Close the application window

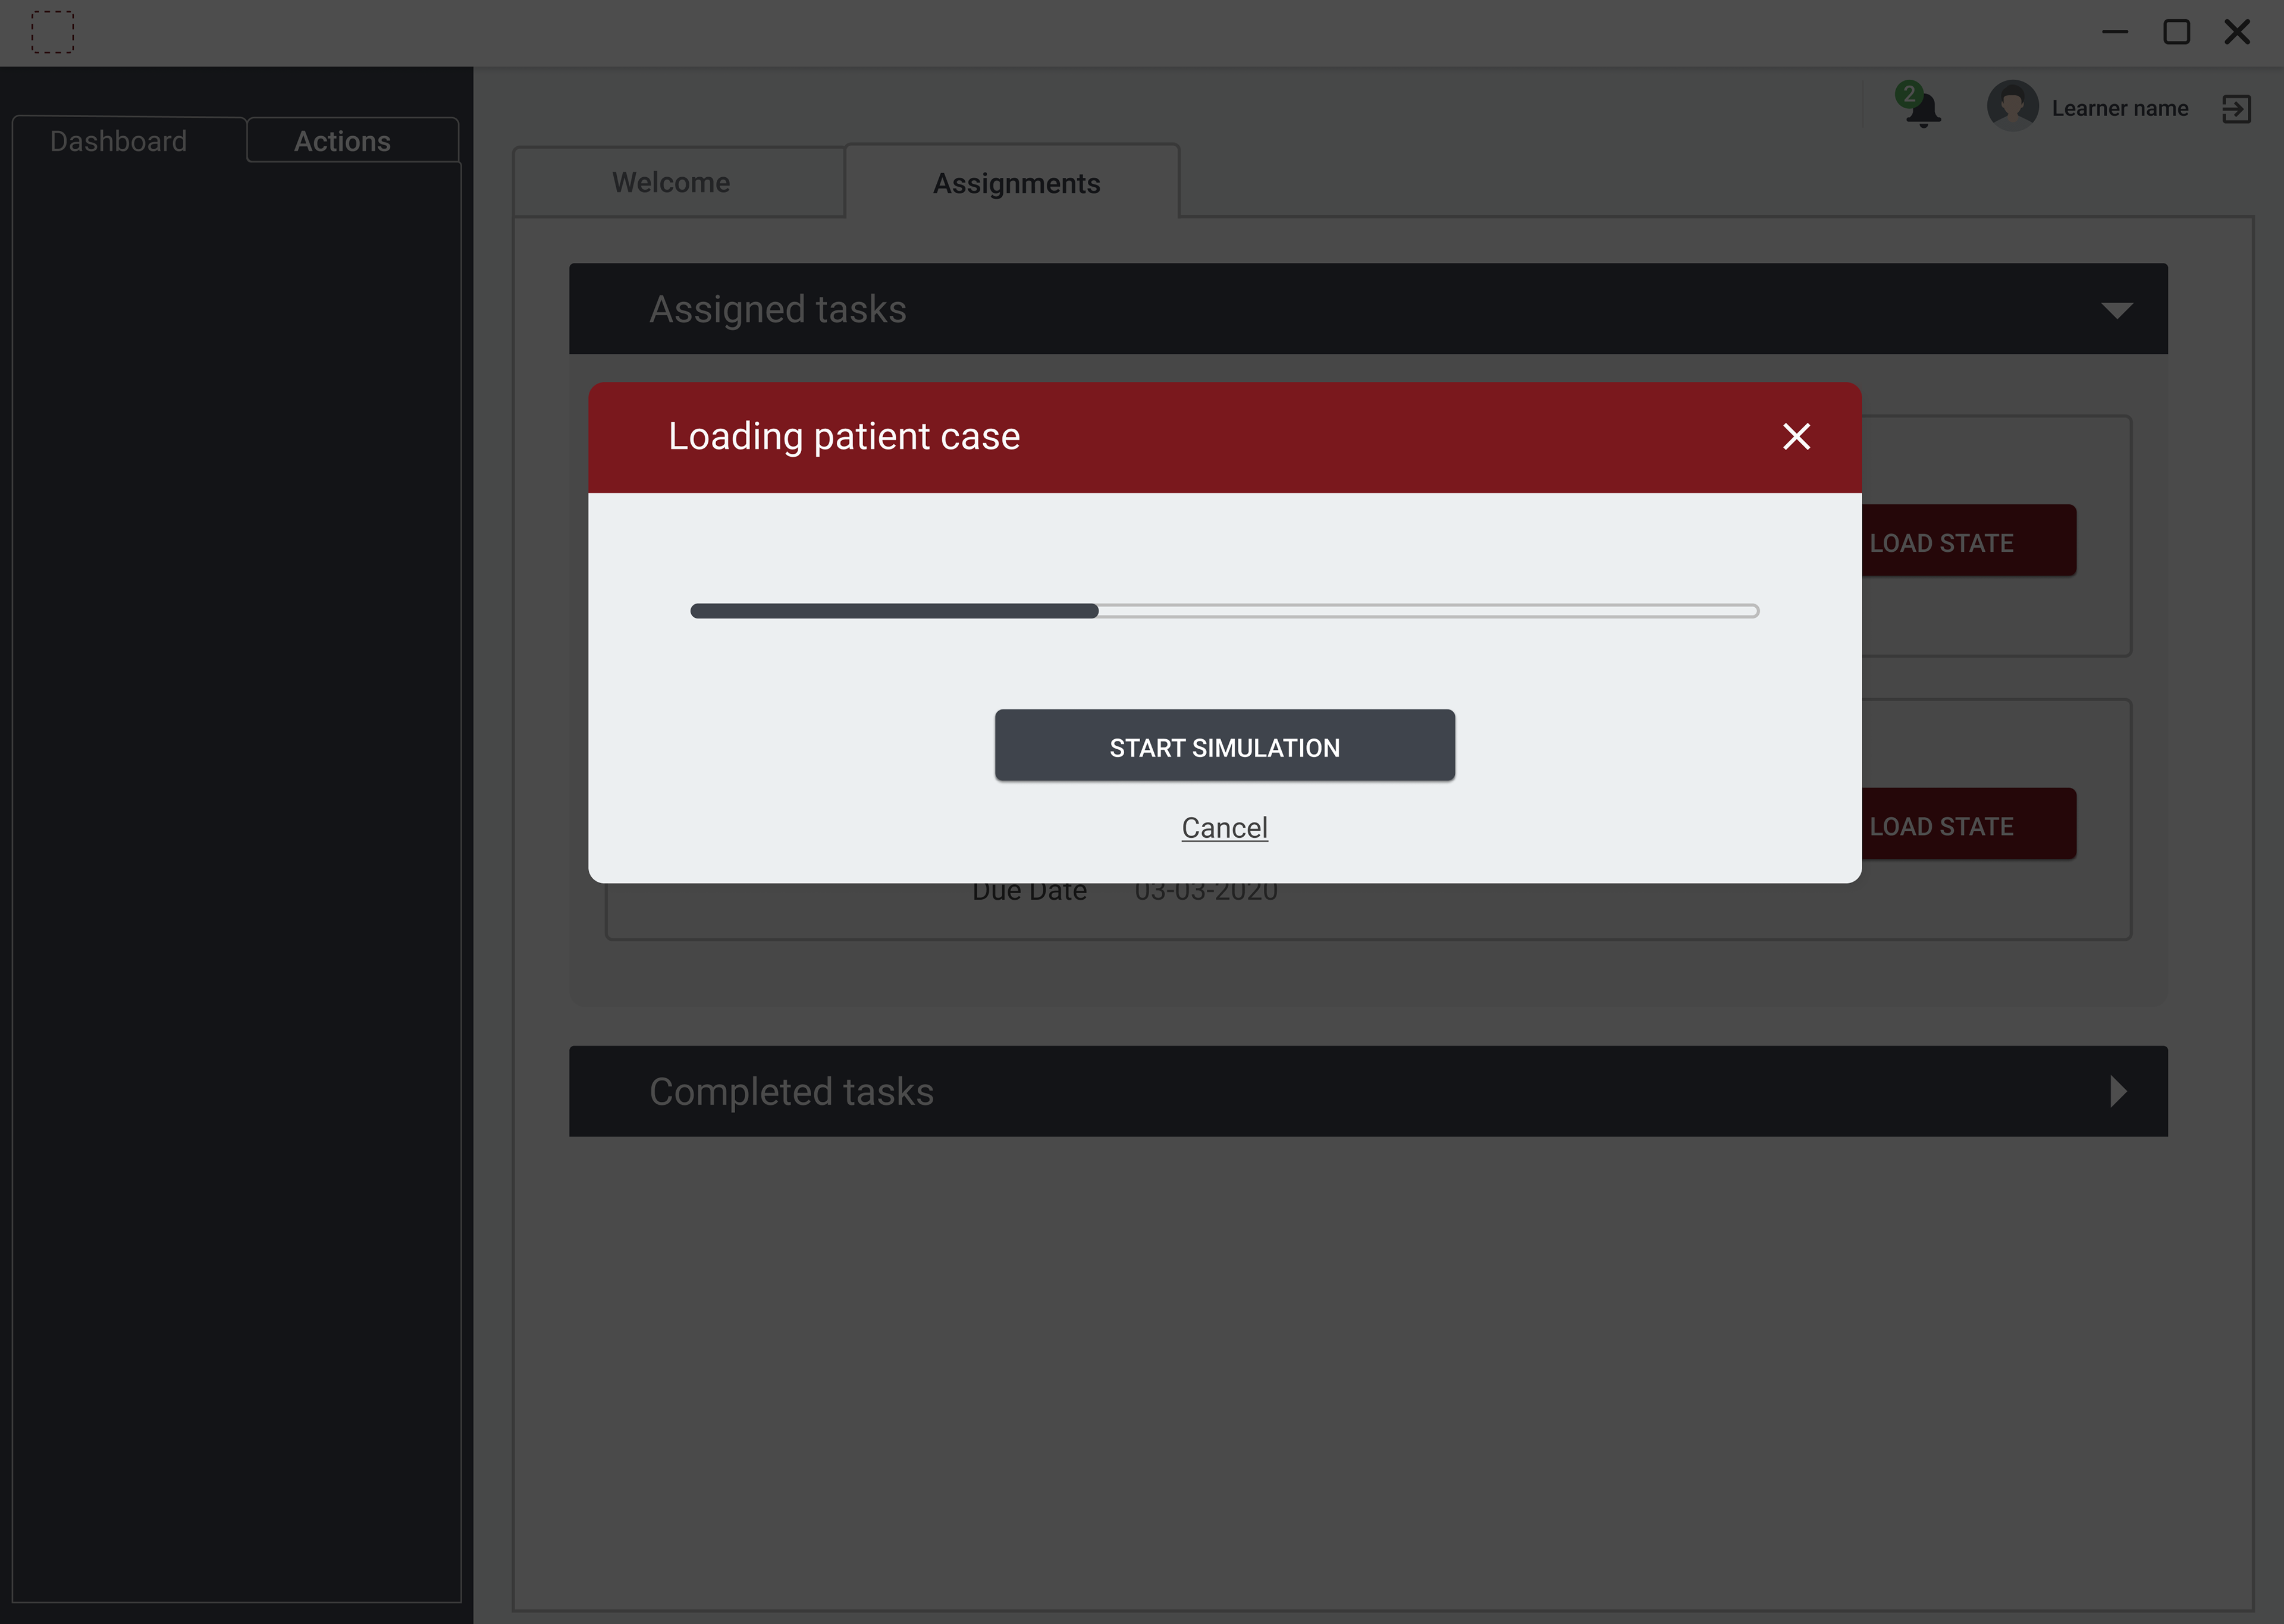pos(2237,32)
